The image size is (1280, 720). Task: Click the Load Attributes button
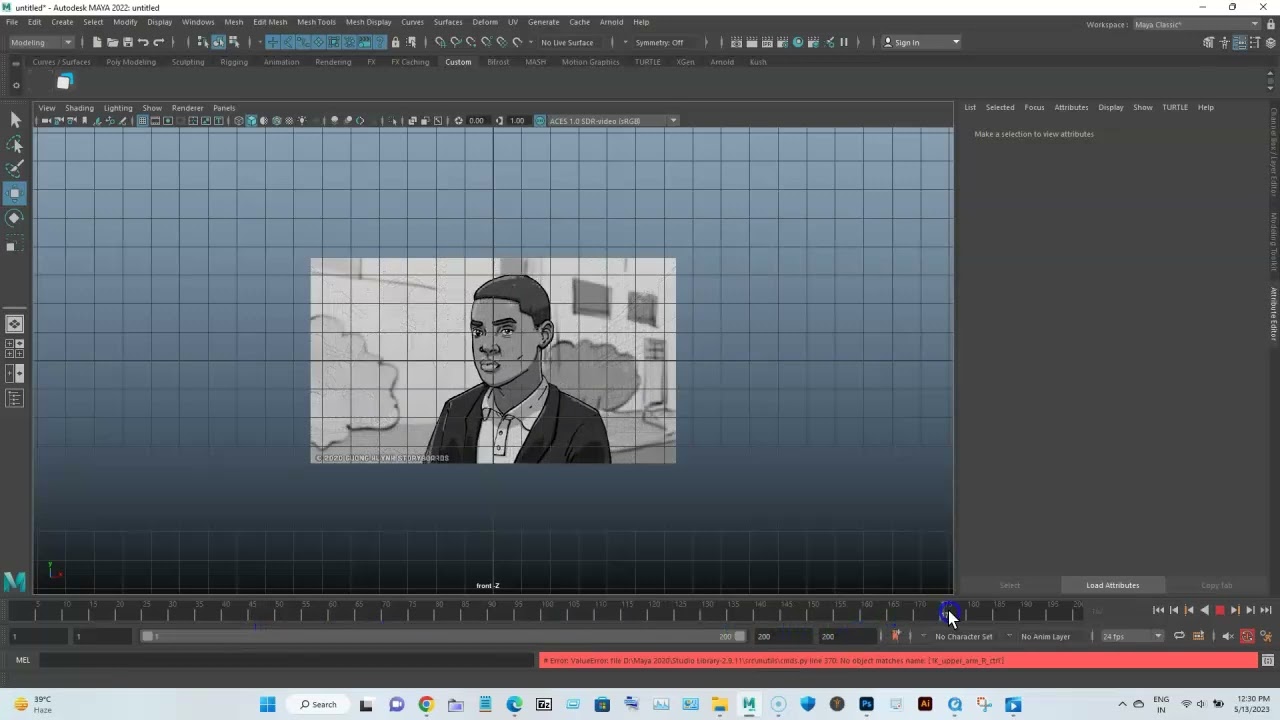point(1113,585)
